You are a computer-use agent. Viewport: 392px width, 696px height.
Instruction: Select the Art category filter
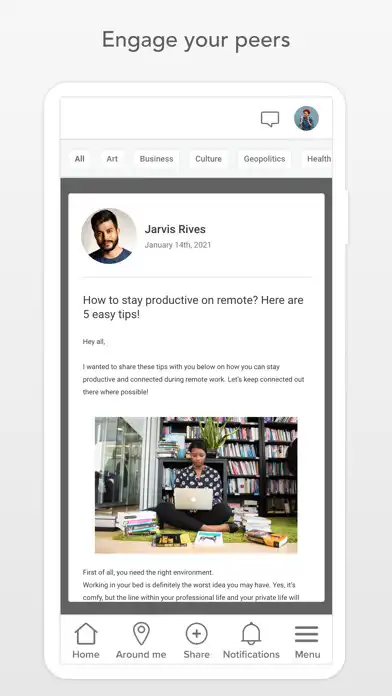112,159
